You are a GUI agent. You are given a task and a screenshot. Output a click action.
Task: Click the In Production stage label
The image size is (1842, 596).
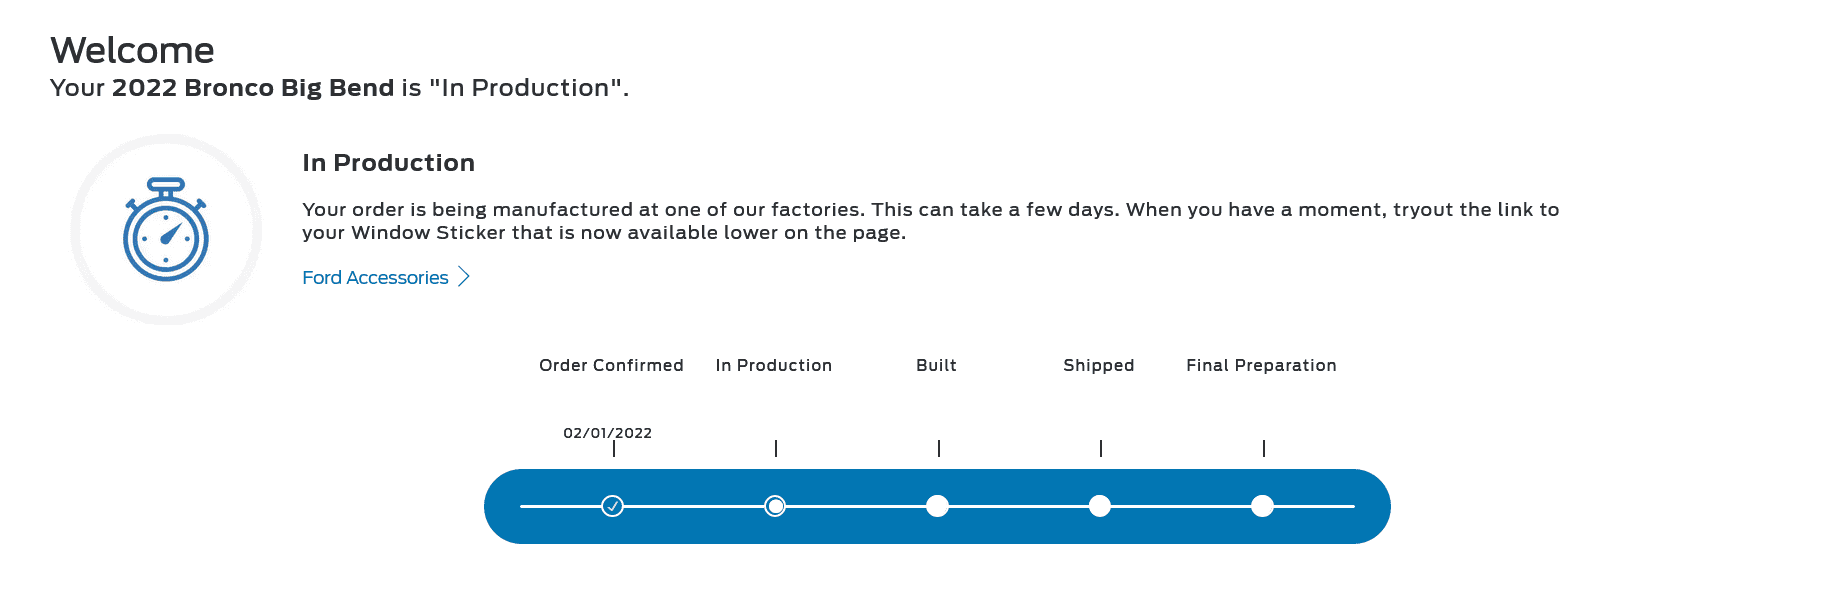[774, 365]
